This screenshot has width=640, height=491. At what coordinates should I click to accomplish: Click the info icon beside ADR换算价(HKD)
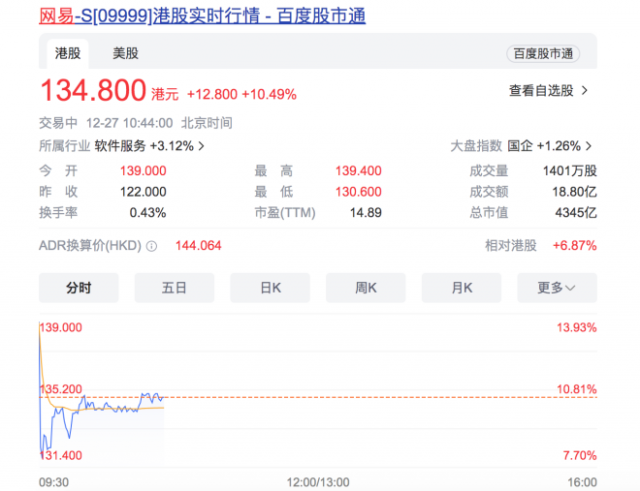[x=151, y=246]
